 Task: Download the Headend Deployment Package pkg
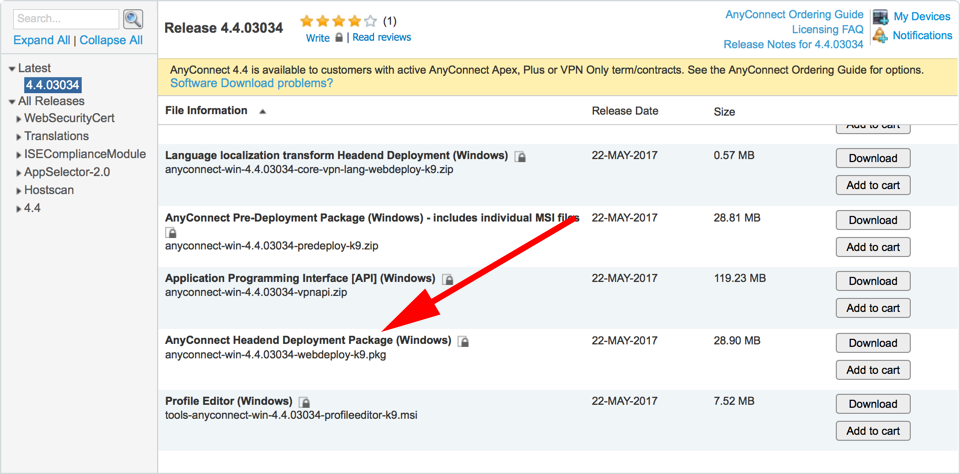pos(873,343)
